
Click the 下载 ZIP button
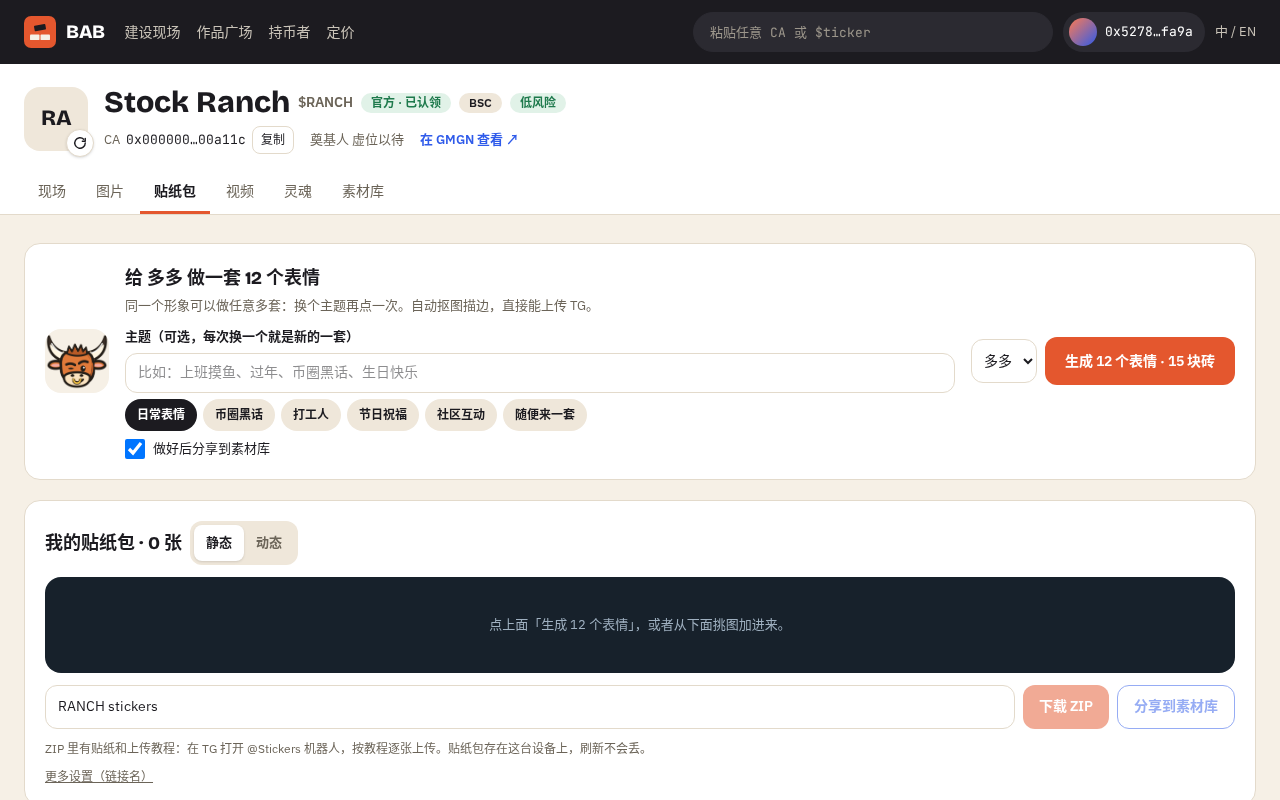[x=1066, y=707]
